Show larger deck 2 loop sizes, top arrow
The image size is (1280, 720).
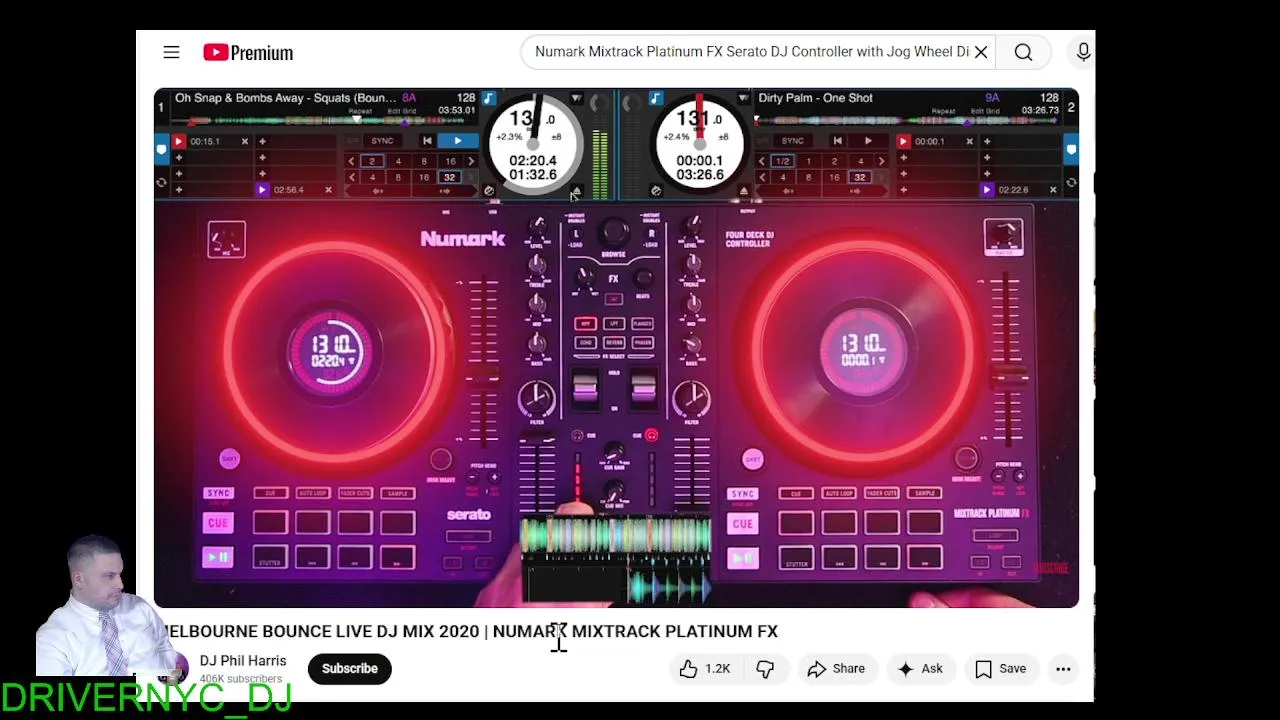[881, 161]
